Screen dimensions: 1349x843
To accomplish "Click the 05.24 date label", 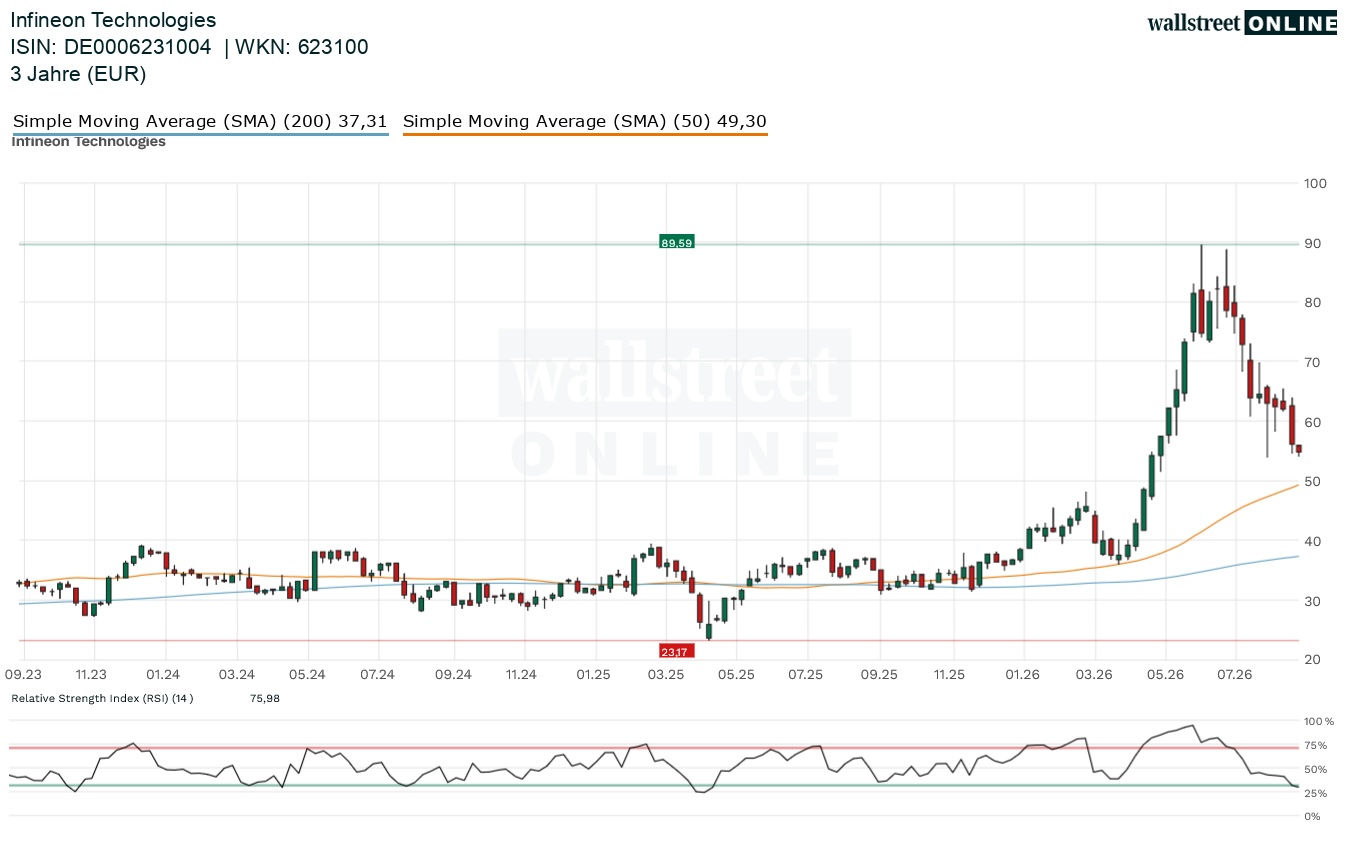I will (x=308, y=675).
